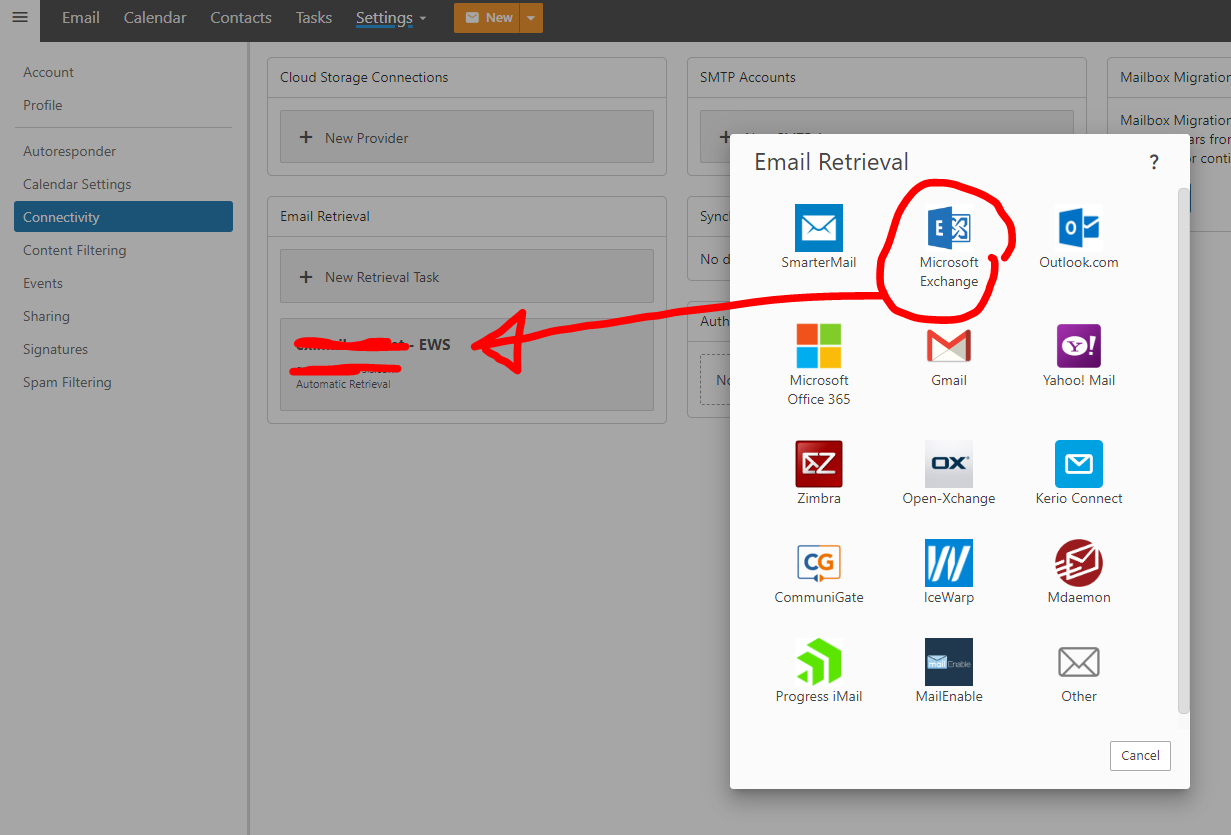
Task: Select the Kerio Connect icon
Action: pos(1079,464)
